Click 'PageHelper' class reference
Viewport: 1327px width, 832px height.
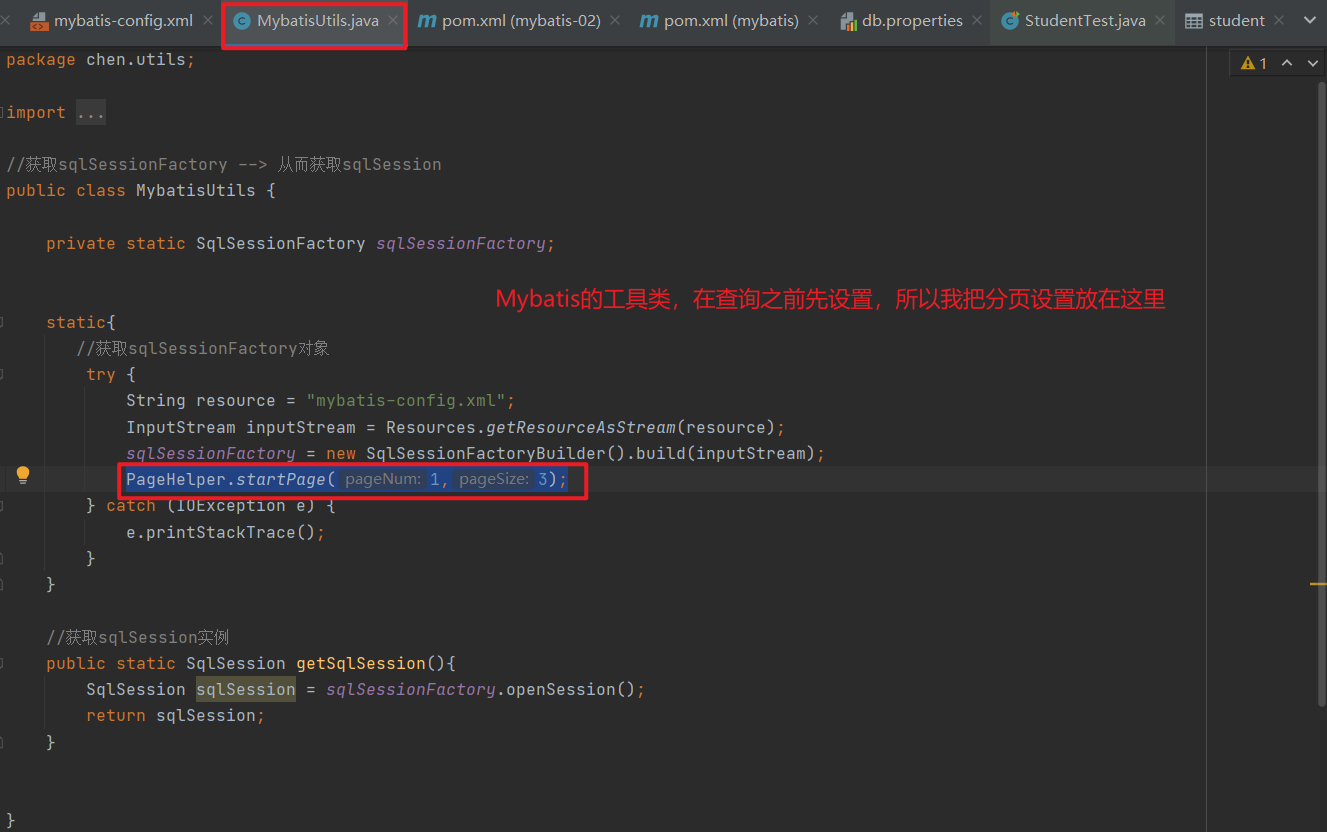tap(176, 480)
